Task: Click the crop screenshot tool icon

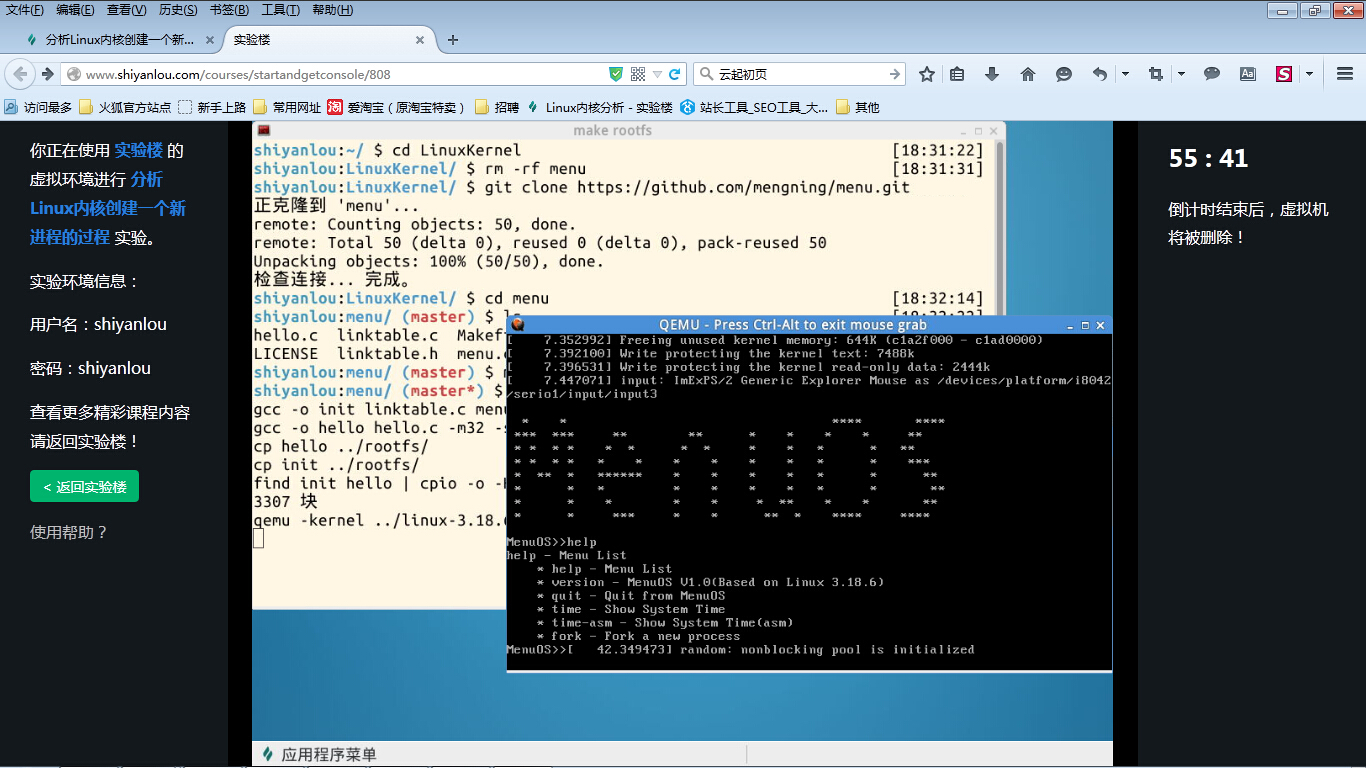Action: pyautogui.click(x=1156, y=74)
